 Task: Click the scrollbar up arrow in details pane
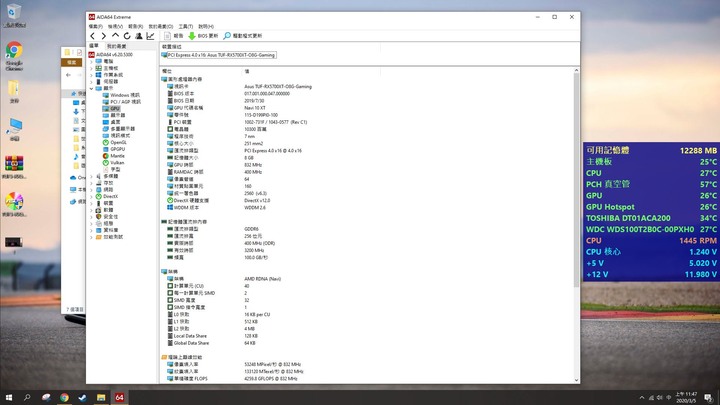[576, 71]
